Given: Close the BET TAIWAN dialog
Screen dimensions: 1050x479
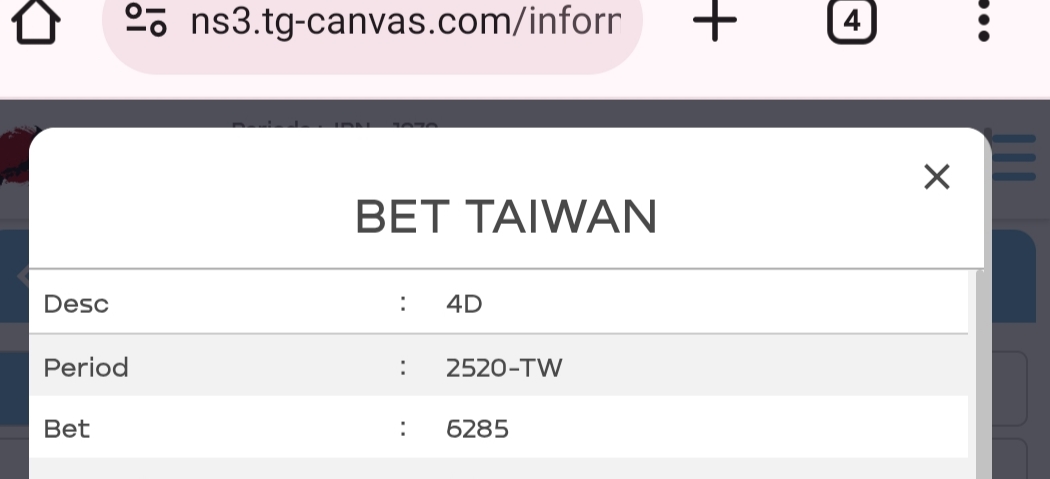Looking at the screenshot, I should (x=936, y=177).
